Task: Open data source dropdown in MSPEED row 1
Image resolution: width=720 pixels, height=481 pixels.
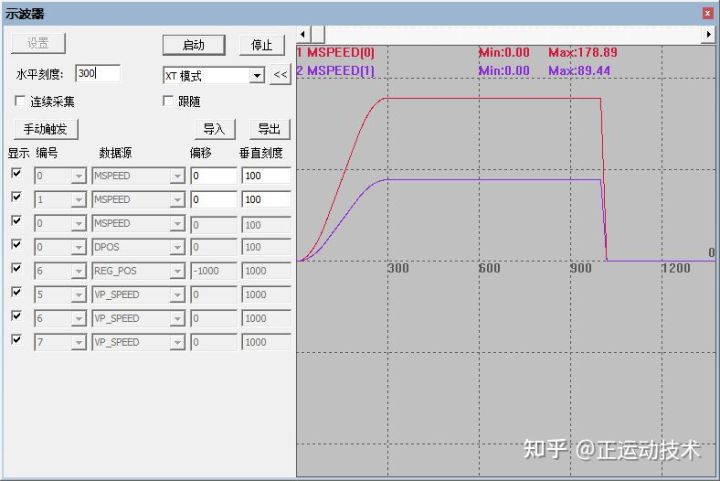Action: pos(177,200)
